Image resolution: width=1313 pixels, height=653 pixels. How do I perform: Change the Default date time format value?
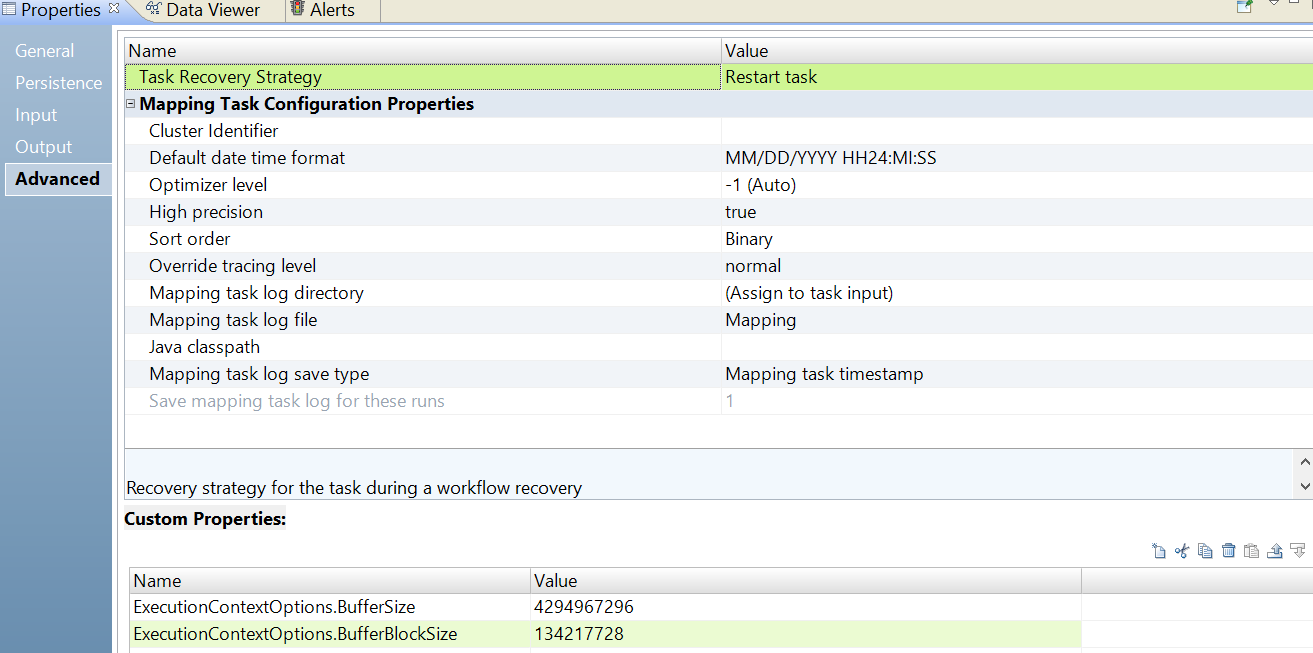[x=1017, y=158]
